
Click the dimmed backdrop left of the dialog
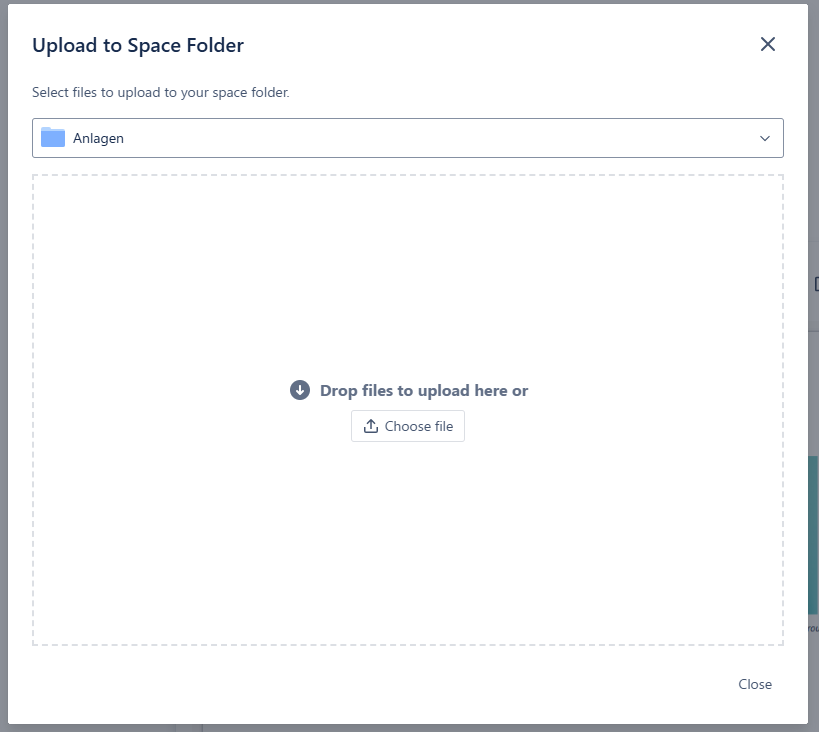tap(3, 400)
